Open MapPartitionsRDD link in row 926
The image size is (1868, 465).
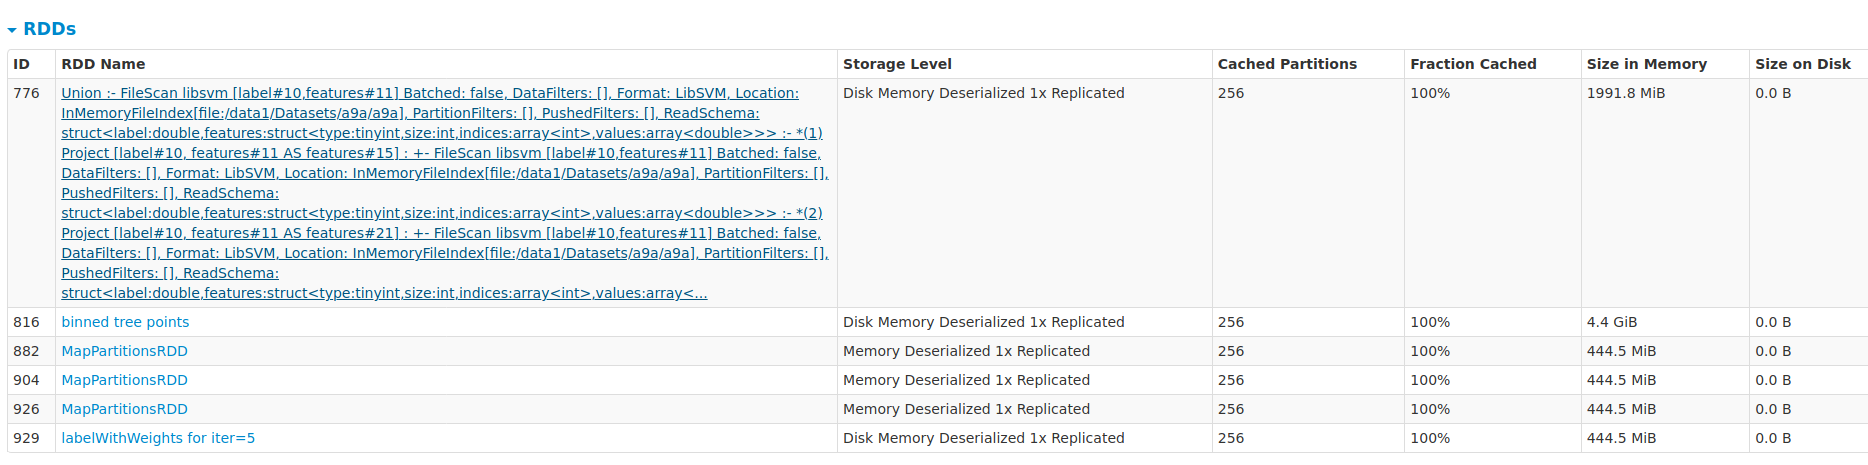[x=124, y=409]
